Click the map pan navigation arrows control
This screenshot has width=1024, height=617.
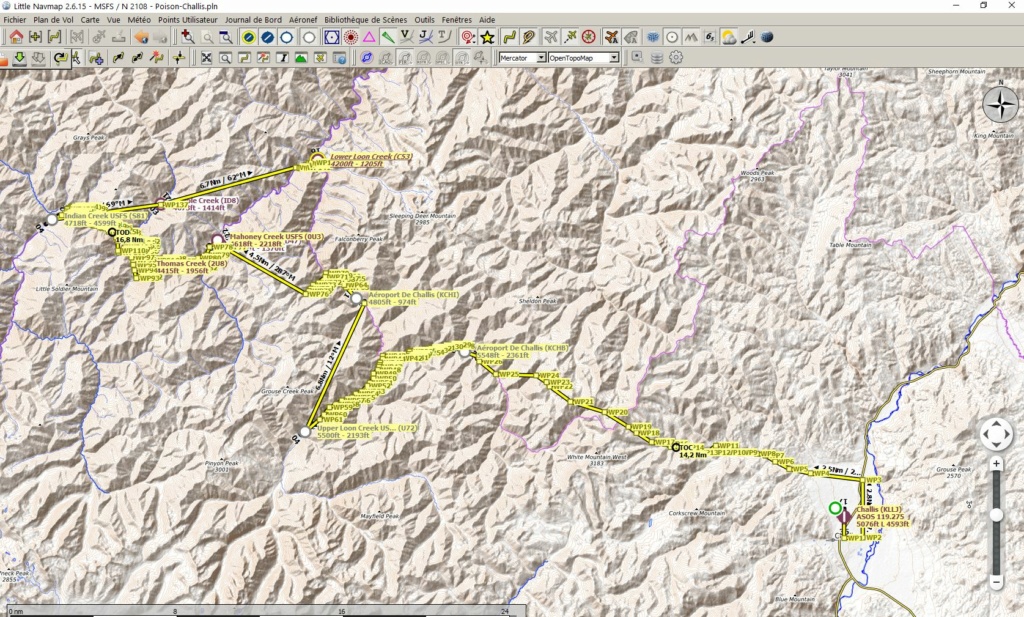click(x=996, y=434)
